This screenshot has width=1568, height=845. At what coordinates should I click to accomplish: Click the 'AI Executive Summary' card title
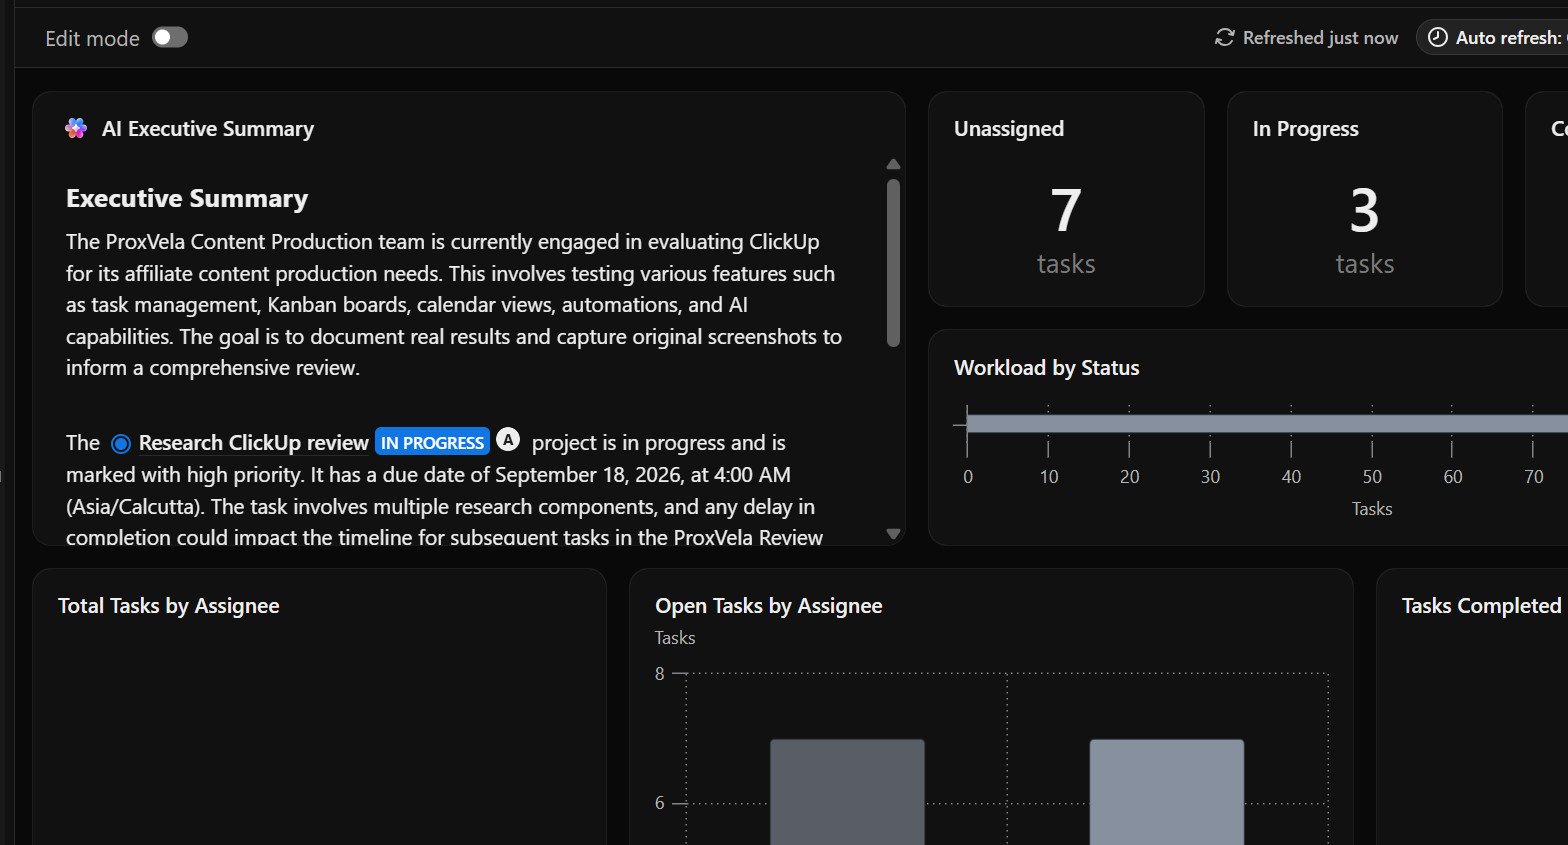point(208,129)
